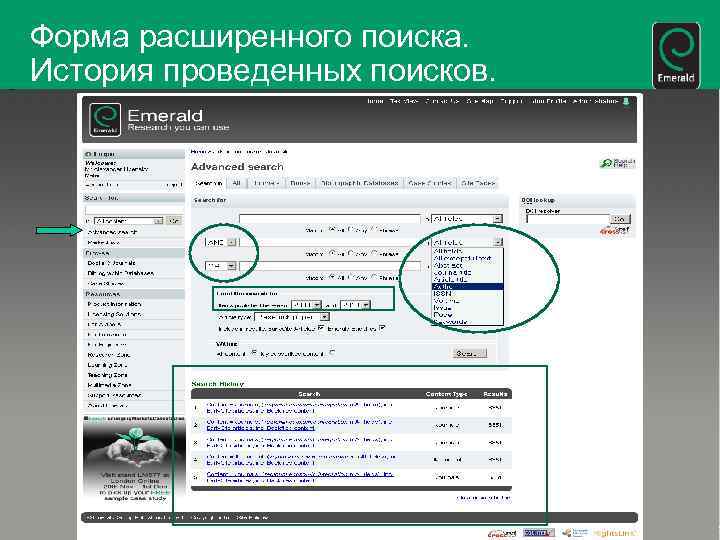720x540 pixels.
Task: Open the end year dropdown
Action: pyautogui.click(x=355, y=305)
